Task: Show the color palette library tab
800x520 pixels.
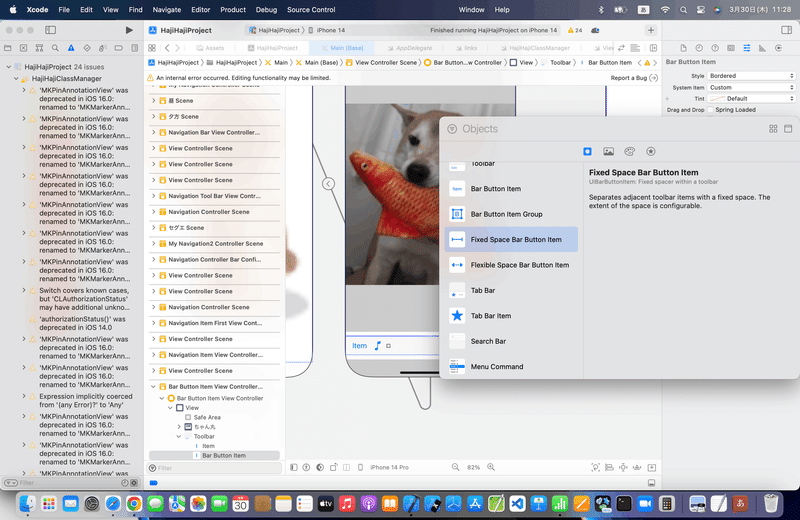Action: (x=630, y=152)
